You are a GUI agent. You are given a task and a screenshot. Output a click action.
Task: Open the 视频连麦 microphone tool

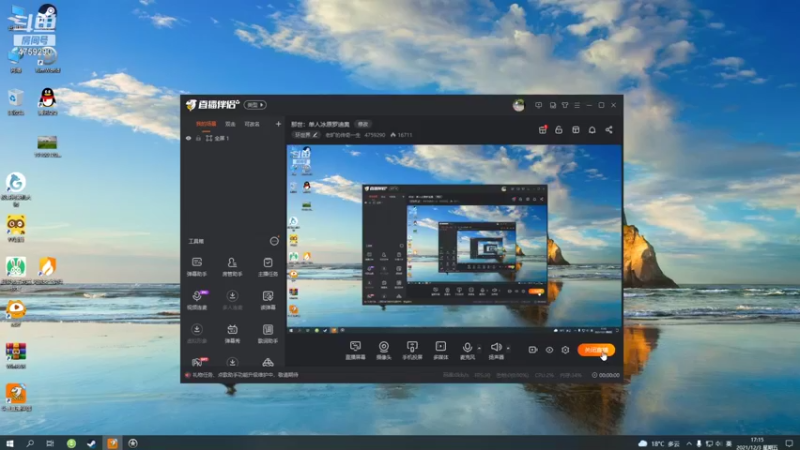(x=197, y=300)
